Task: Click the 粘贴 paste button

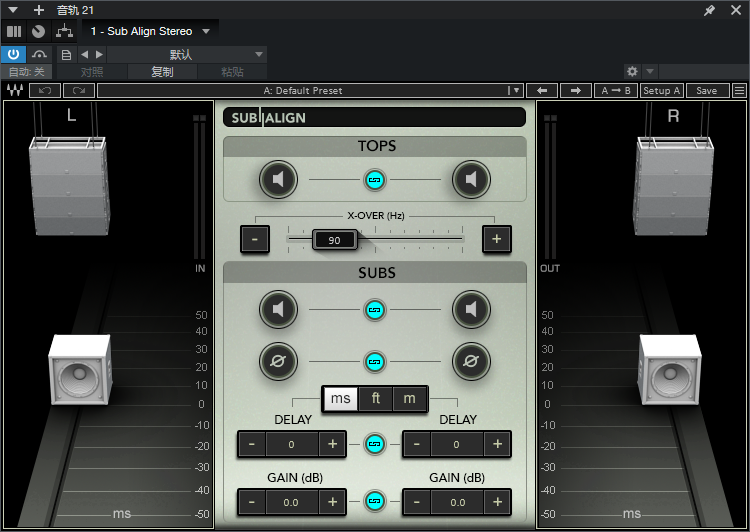Action: (x=232, y=72)
